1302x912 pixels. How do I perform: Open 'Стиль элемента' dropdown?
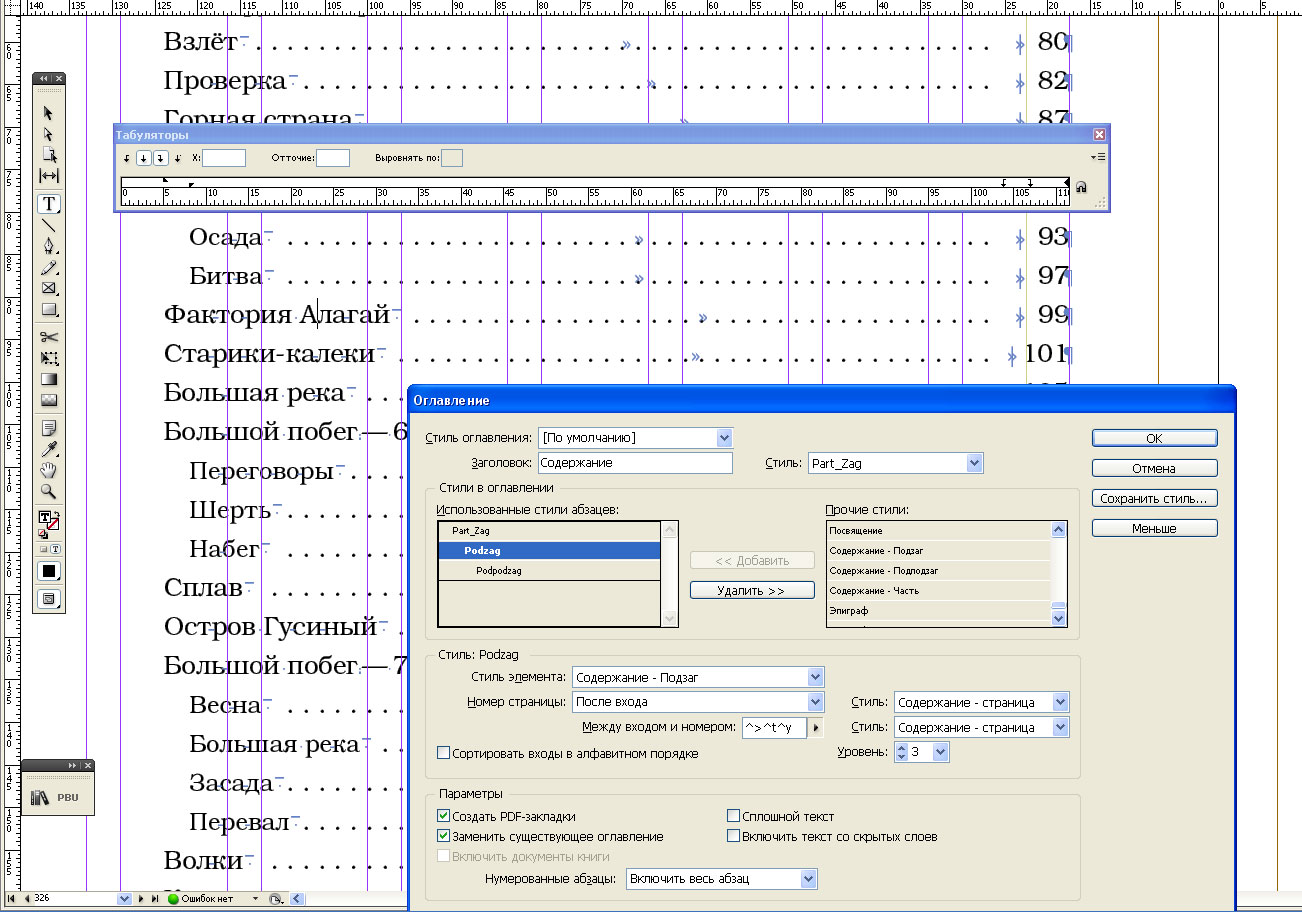coord(815,677)
